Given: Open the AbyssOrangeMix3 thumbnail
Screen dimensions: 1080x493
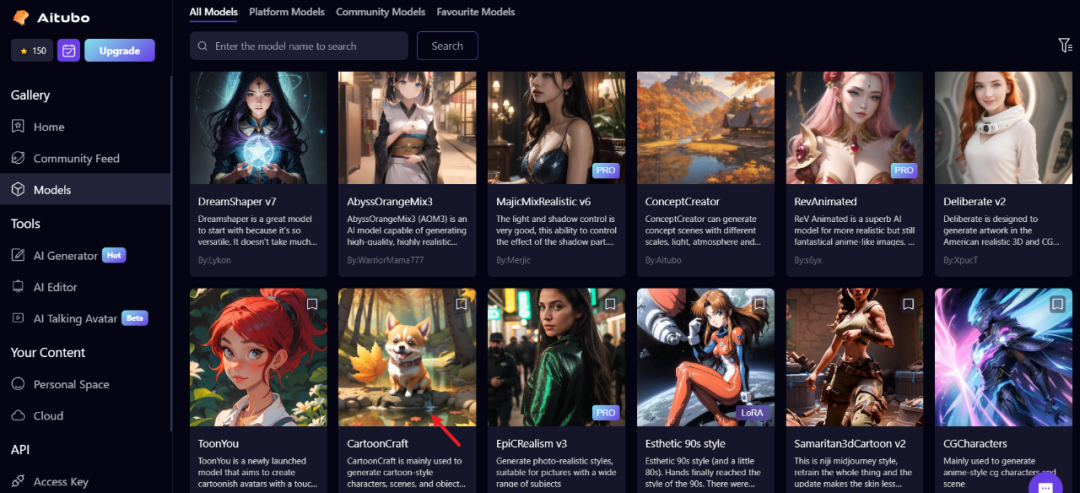Looking at the screenshot, I should click(x=407, y=127).
